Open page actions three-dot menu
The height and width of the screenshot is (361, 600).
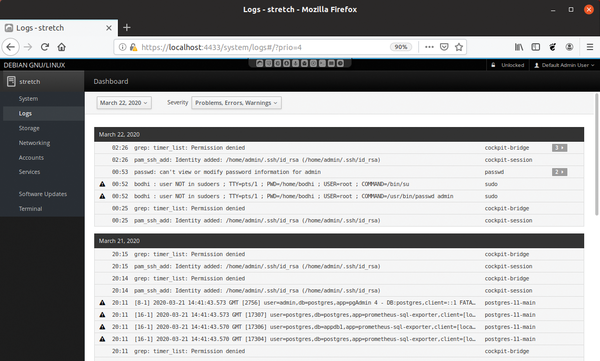tap(429, 47)
